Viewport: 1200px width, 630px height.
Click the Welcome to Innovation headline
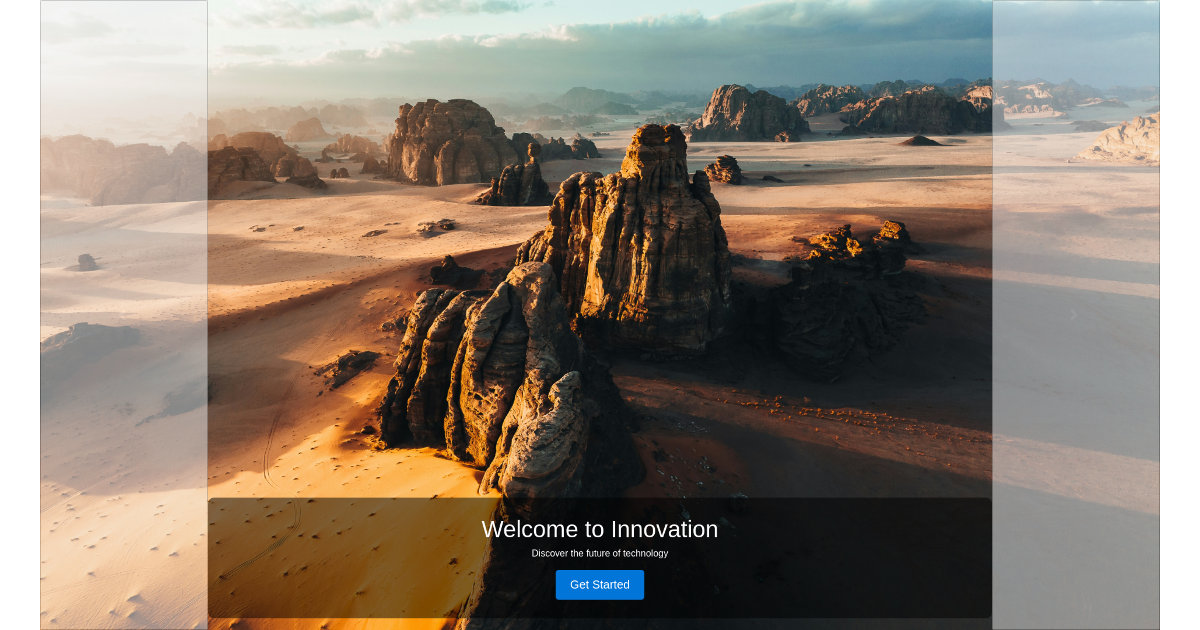coord(600,529)
